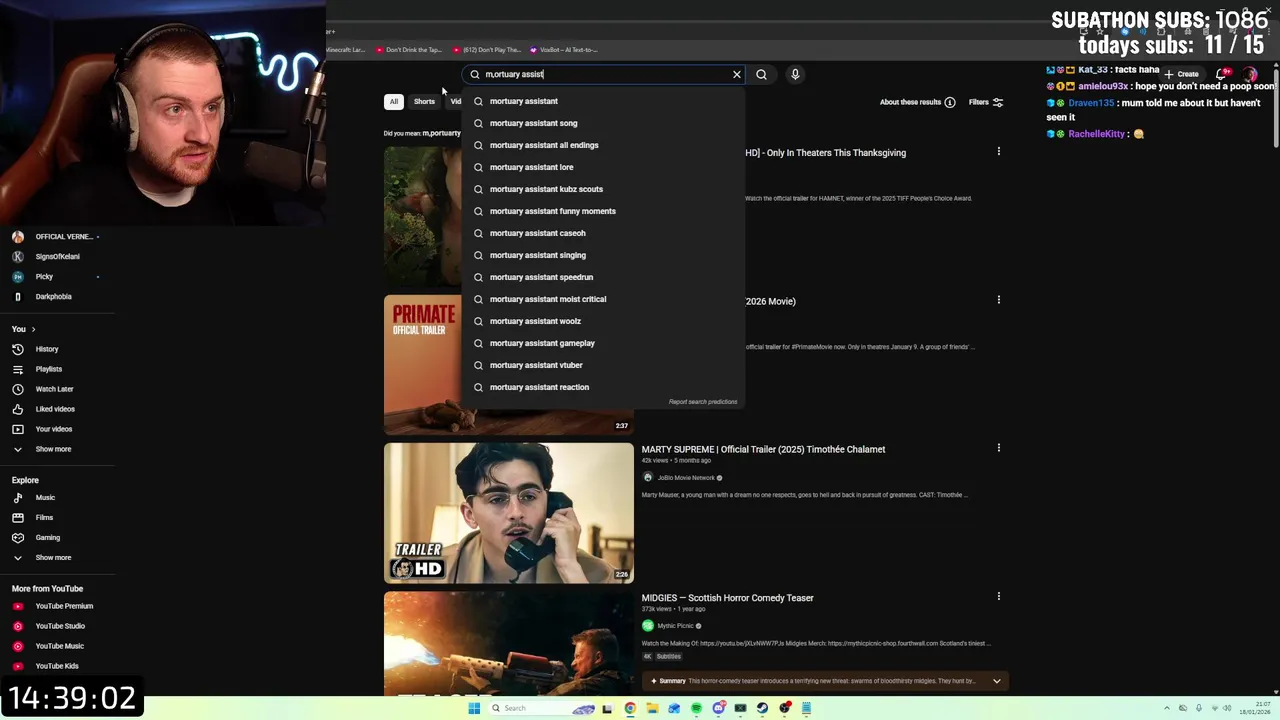Open File Explorer from the taskbar
The height and width of the screenshot is (720, 1280).
tap(652, 708)
